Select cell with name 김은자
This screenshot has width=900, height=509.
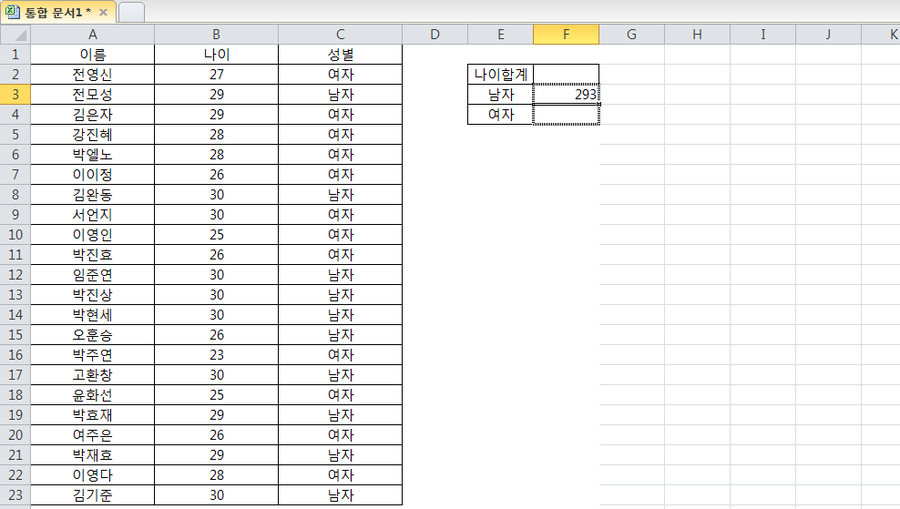coord(92,115)
